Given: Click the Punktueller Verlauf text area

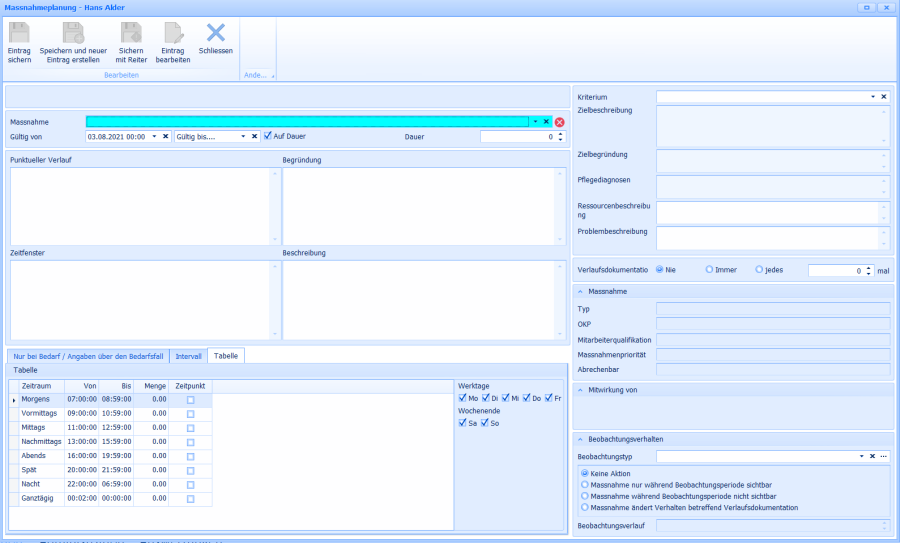Looking at the screenshot, I should (145, 207).
